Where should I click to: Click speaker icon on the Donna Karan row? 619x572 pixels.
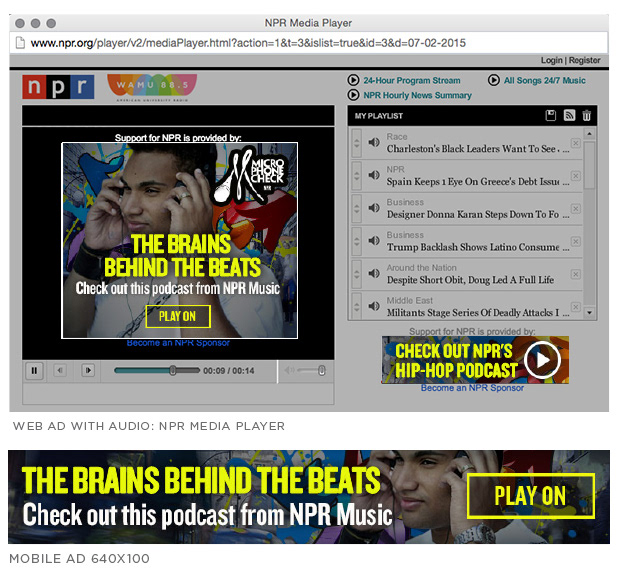pos(374,208)
